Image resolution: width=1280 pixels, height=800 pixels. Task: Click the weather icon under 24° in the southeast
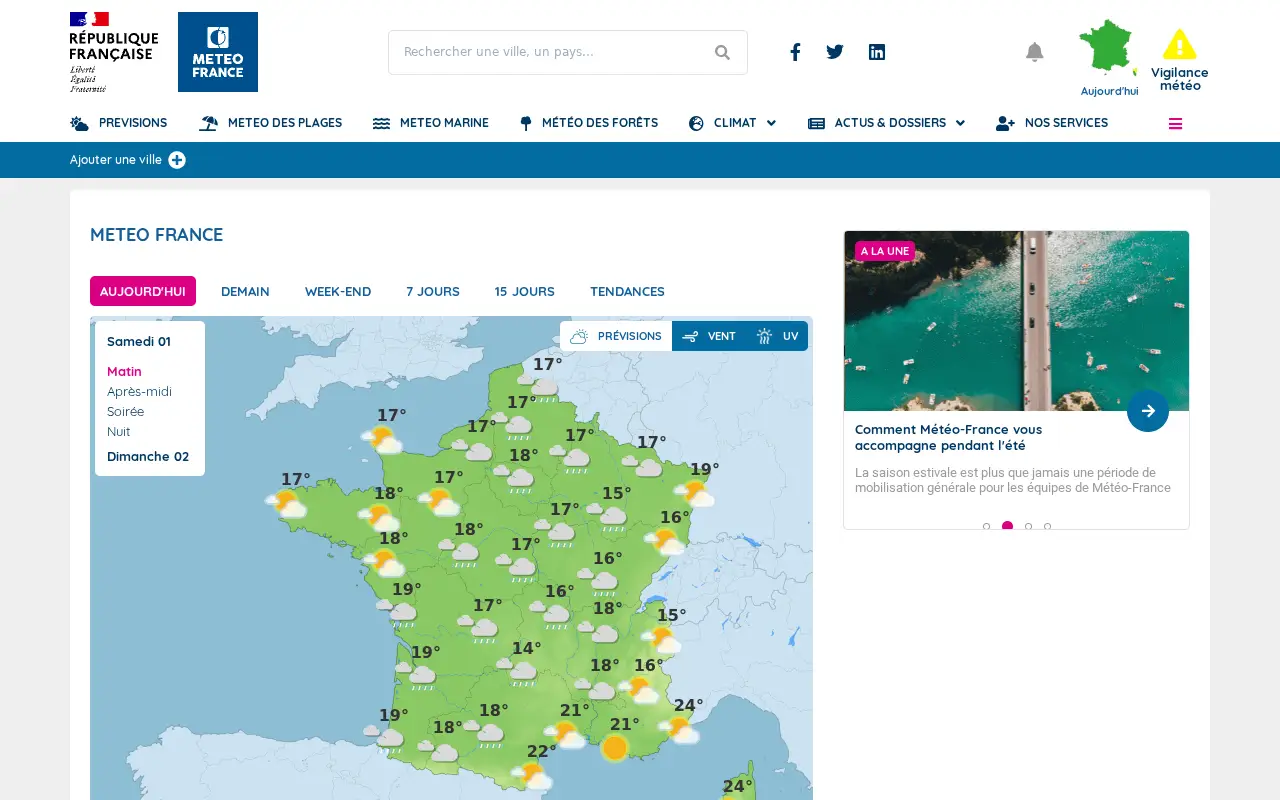click(680, 730)
